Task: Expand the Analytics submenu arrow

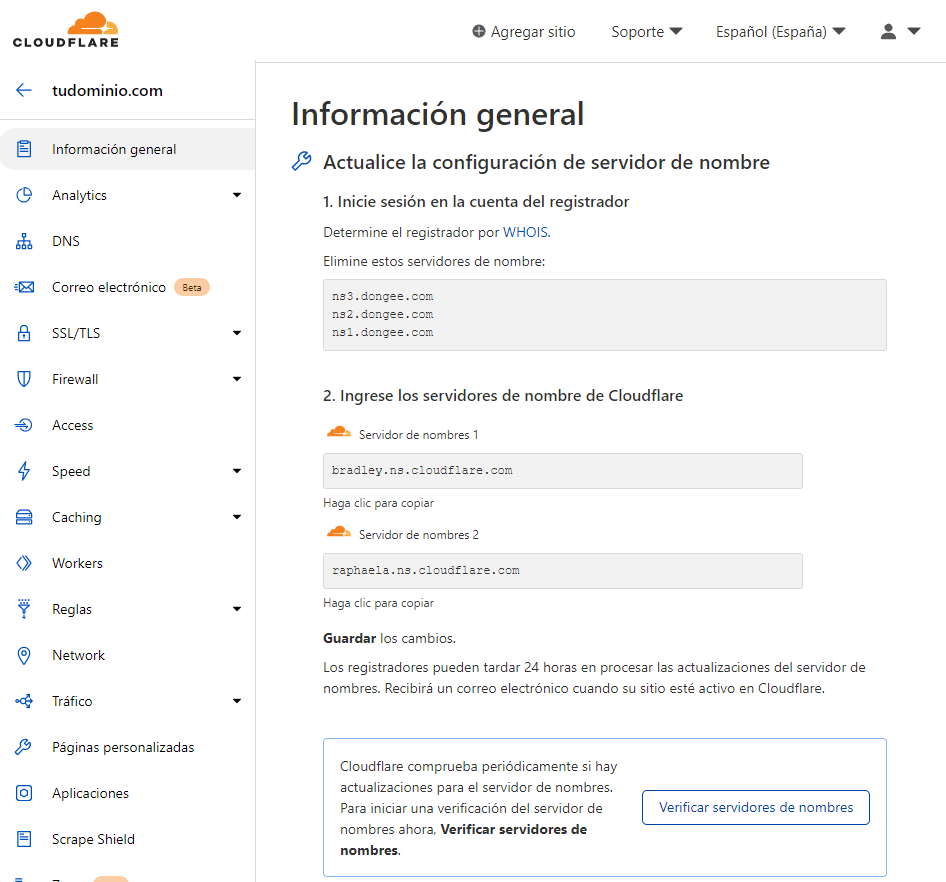Action: pyautogui.click(x=237, y=195)
